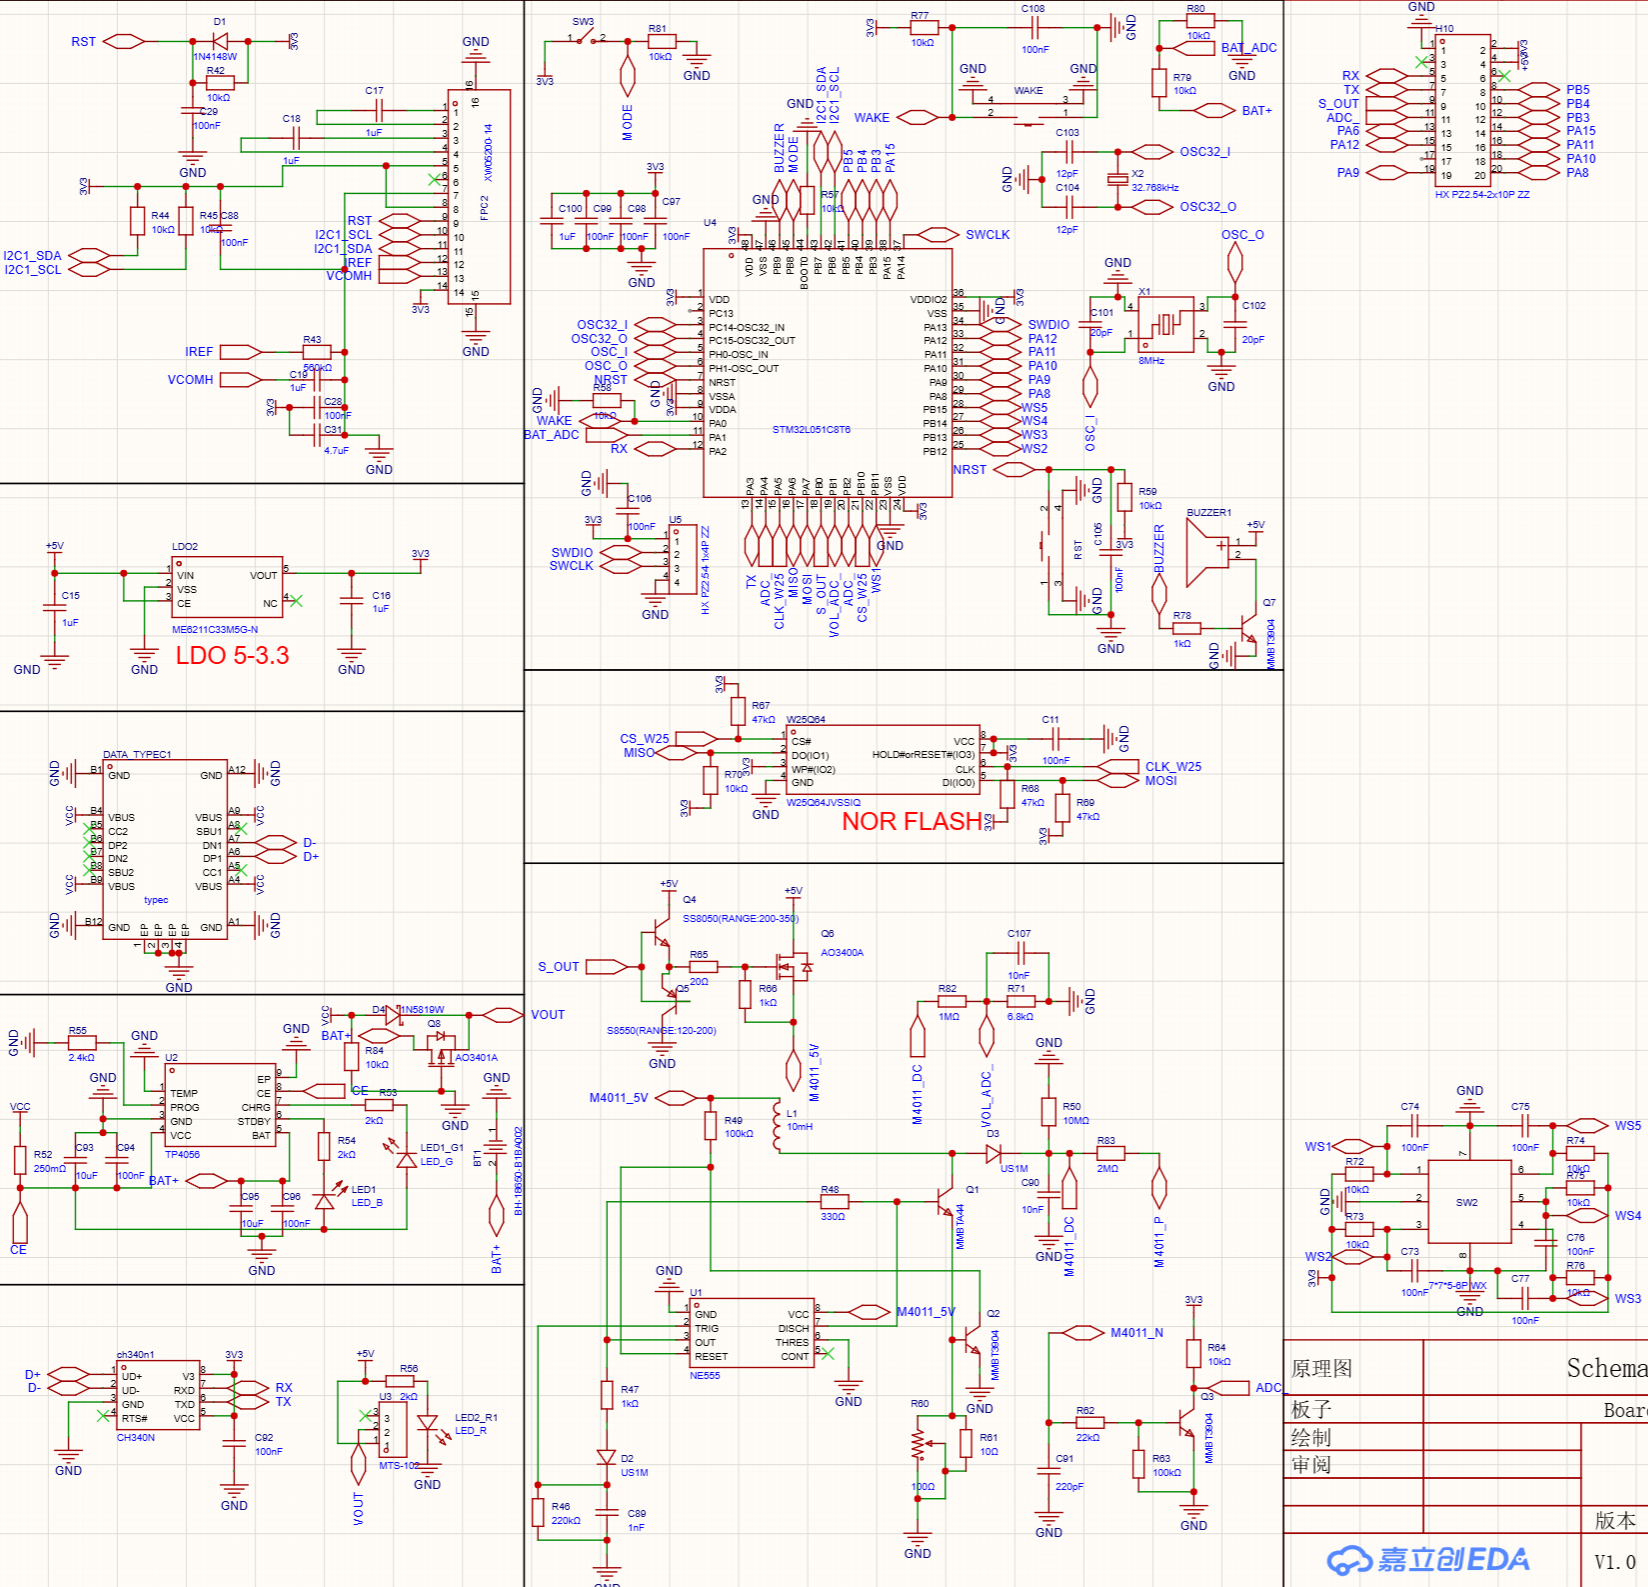
Task: Click the red LDO 5-3.3 text label
Action: 232,655
